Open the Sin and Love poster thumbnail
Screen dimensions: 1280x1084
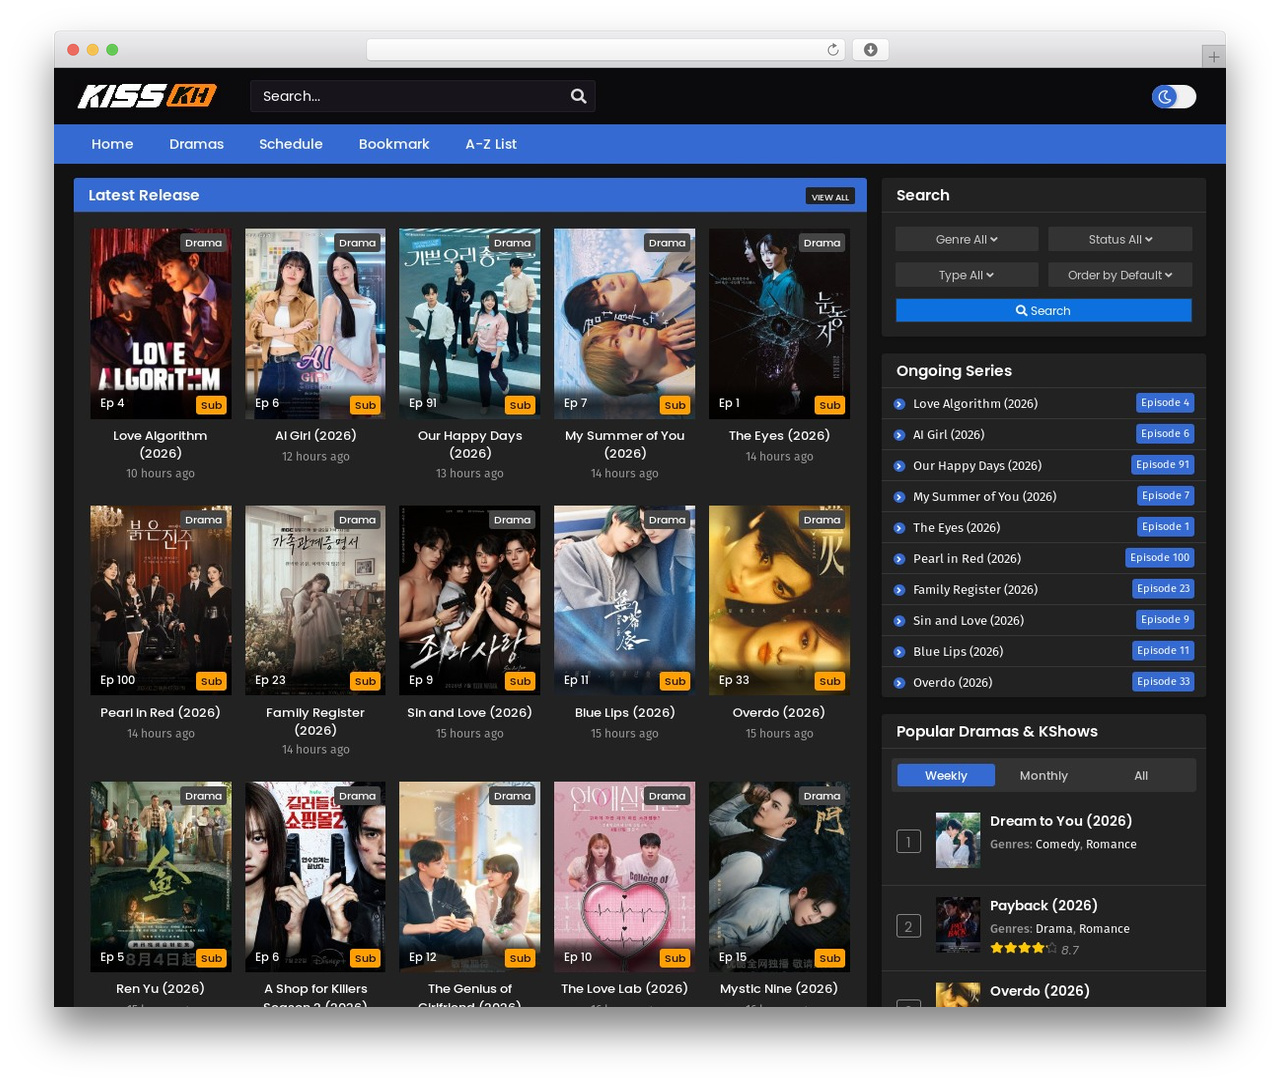(x=470, y=600)
